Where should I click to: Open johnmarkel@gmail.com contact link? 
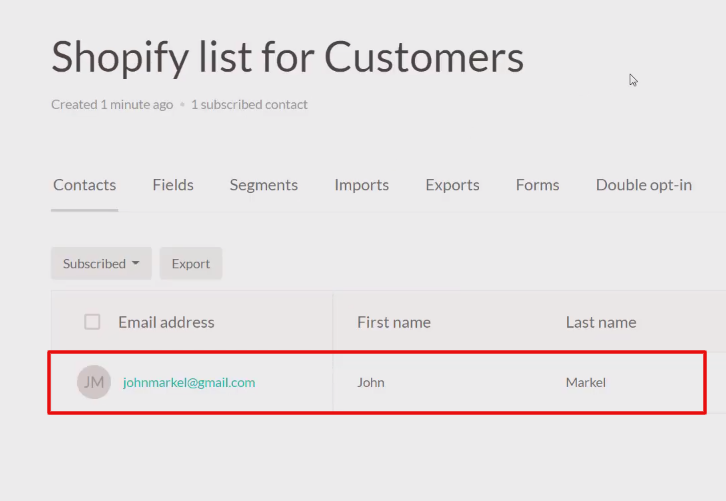pos(189,382)
